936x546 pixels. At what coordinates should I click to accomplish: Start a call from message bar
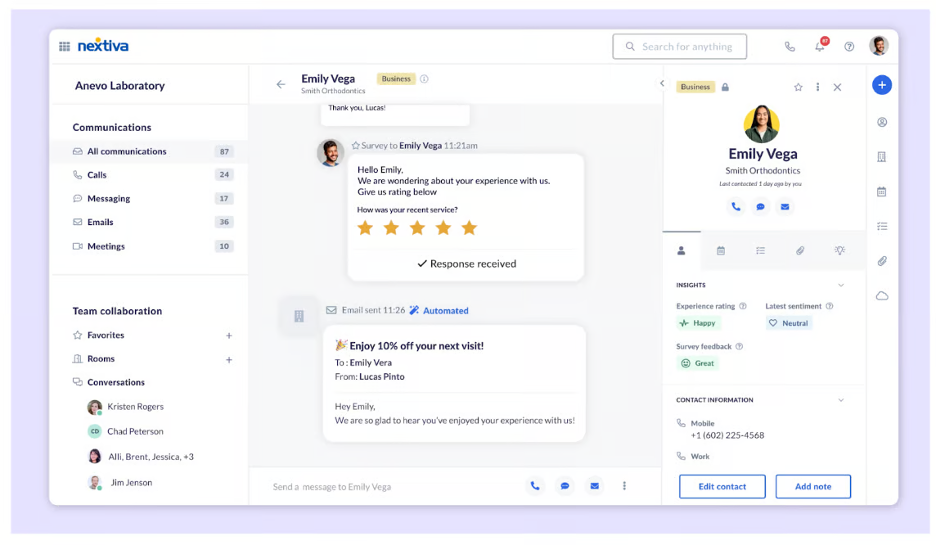click(x=535, y=486)
